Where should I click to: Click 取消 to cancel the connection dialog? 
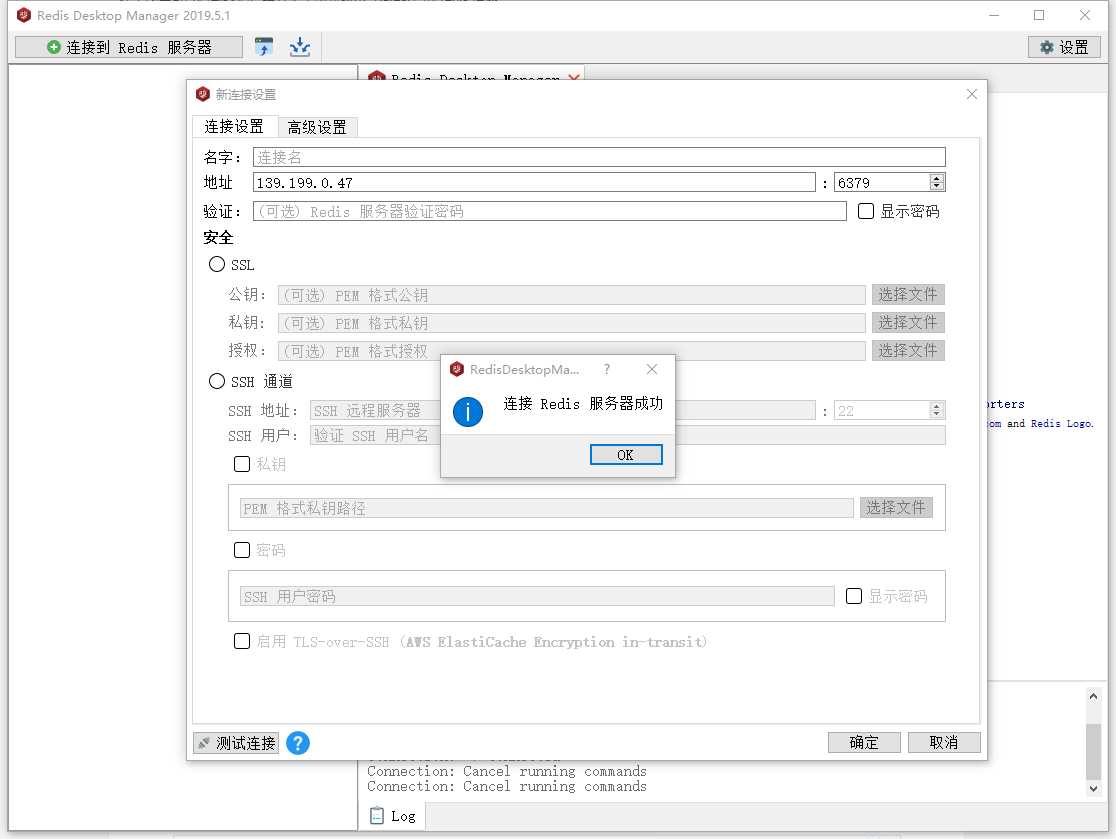point(944,742)
